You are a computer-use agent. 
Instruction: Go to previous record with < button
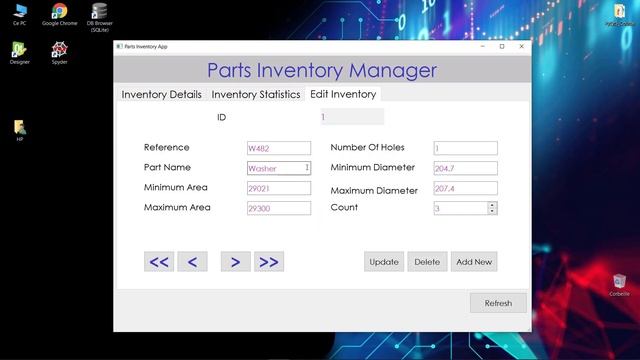[193, 262]
